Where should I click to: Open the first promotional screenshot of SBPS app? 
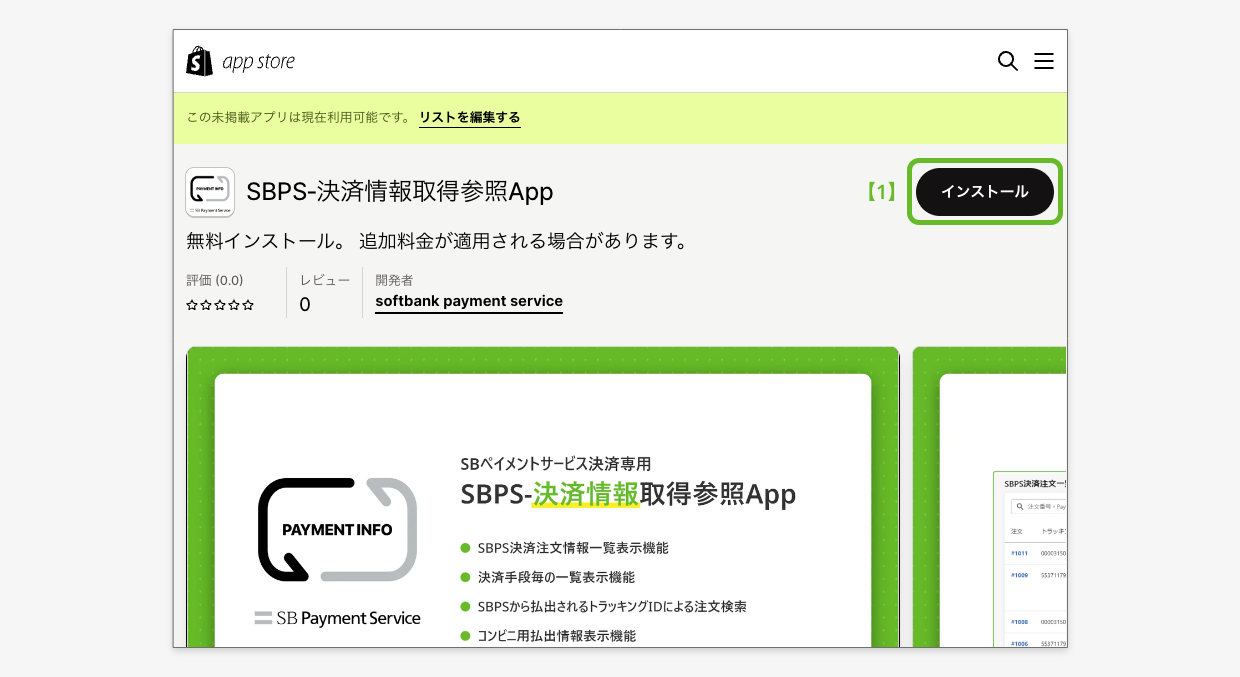543,497
